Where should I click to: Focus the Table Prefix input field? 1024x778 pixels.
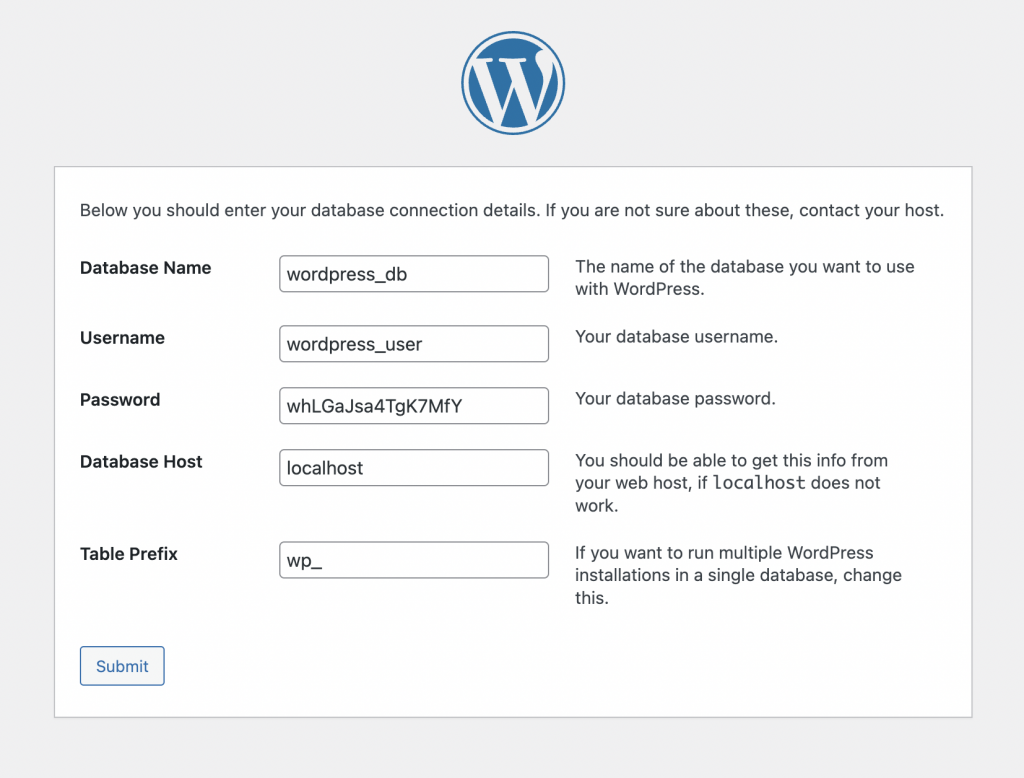click(x=414, y=560)
